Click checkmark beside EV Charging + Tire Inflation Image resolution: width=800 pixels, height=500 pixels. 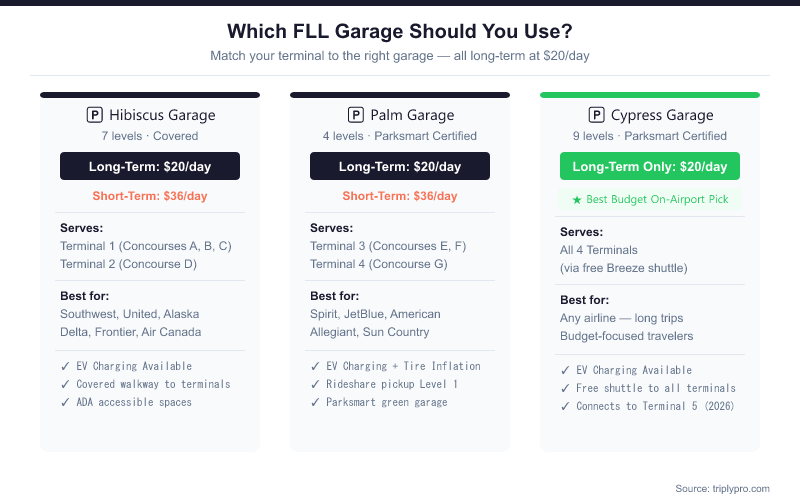(315, 366)
